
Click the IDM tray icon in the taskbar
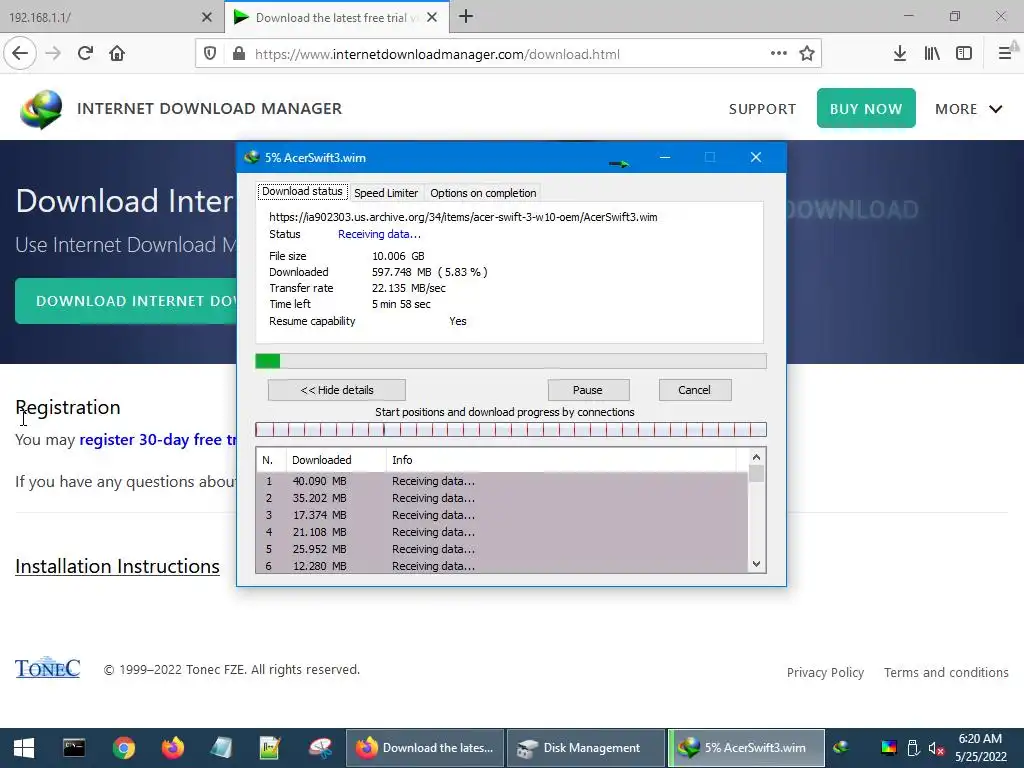pyautogui.click(x=841, y=748)
